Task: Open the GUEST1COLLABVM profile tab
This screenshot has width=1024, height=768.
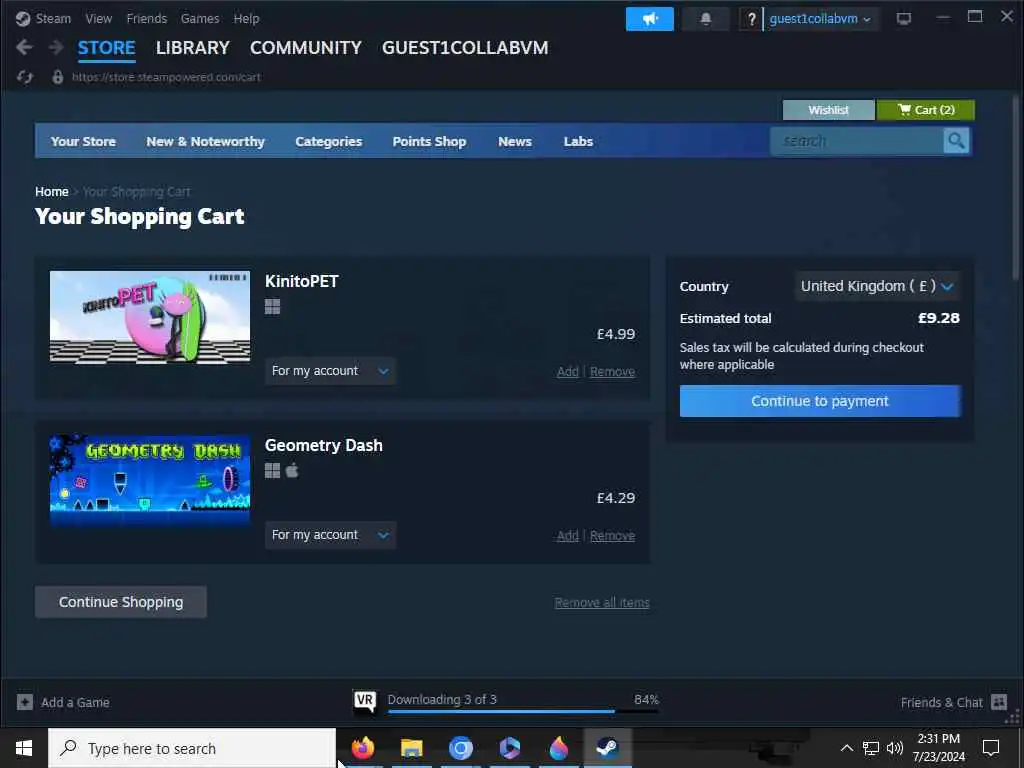Action: pos(465,48)
